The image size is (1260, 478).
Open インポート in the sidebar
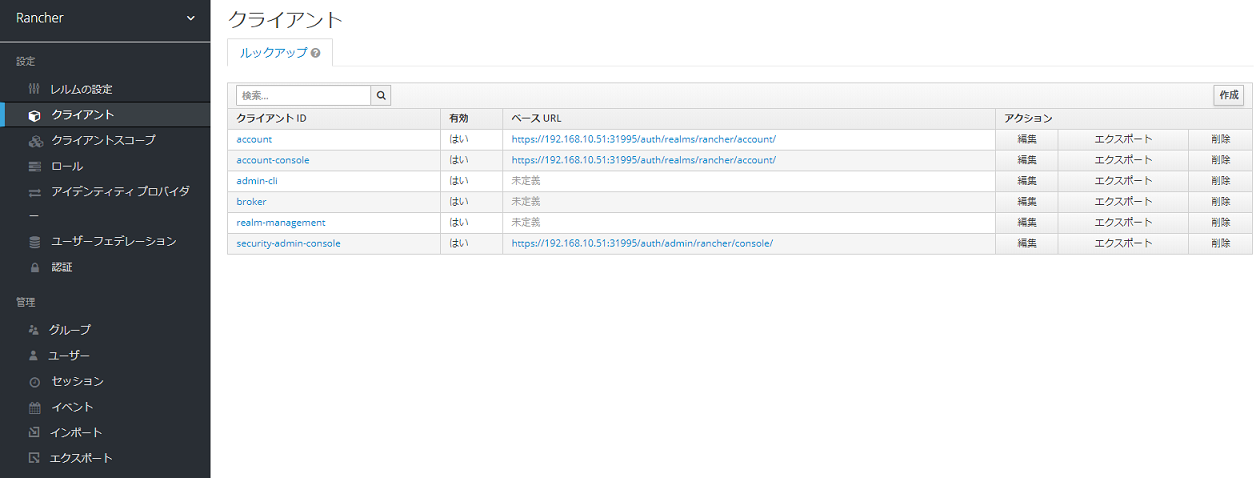(x=77, y=433)
